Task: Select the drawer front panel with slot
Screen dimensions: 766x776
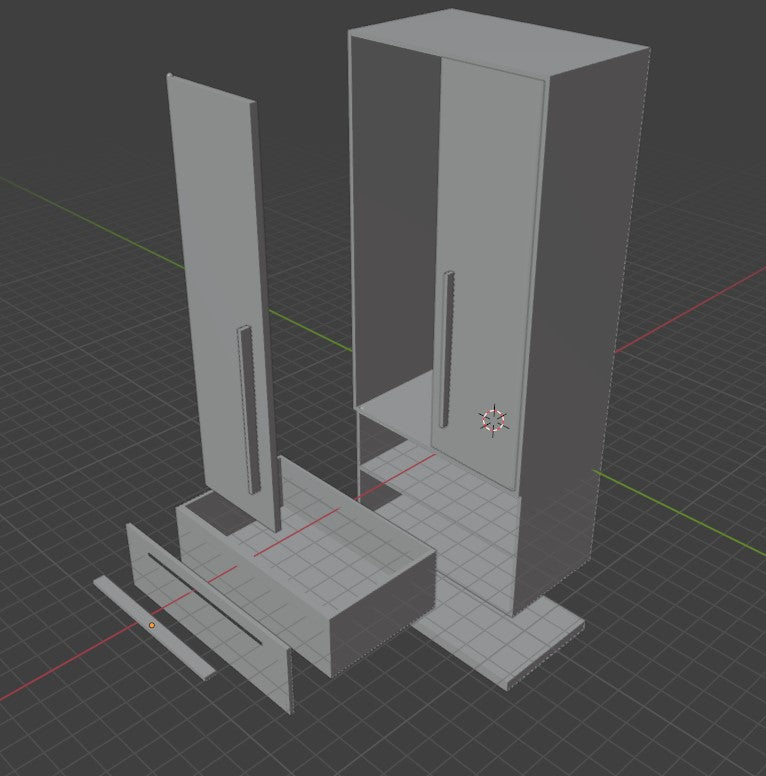Action: 208,617
